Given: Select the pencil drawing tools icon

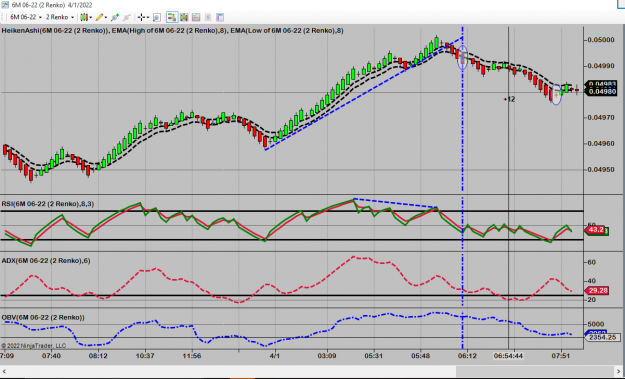Looking at the screenshot, I should pyautogui.click(x=99, y=17).
